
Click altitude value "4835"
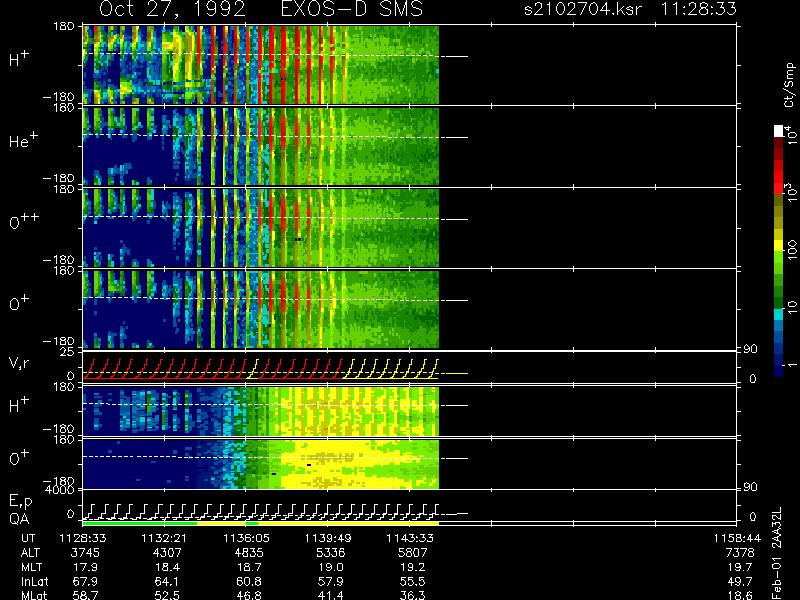(249, 553)
